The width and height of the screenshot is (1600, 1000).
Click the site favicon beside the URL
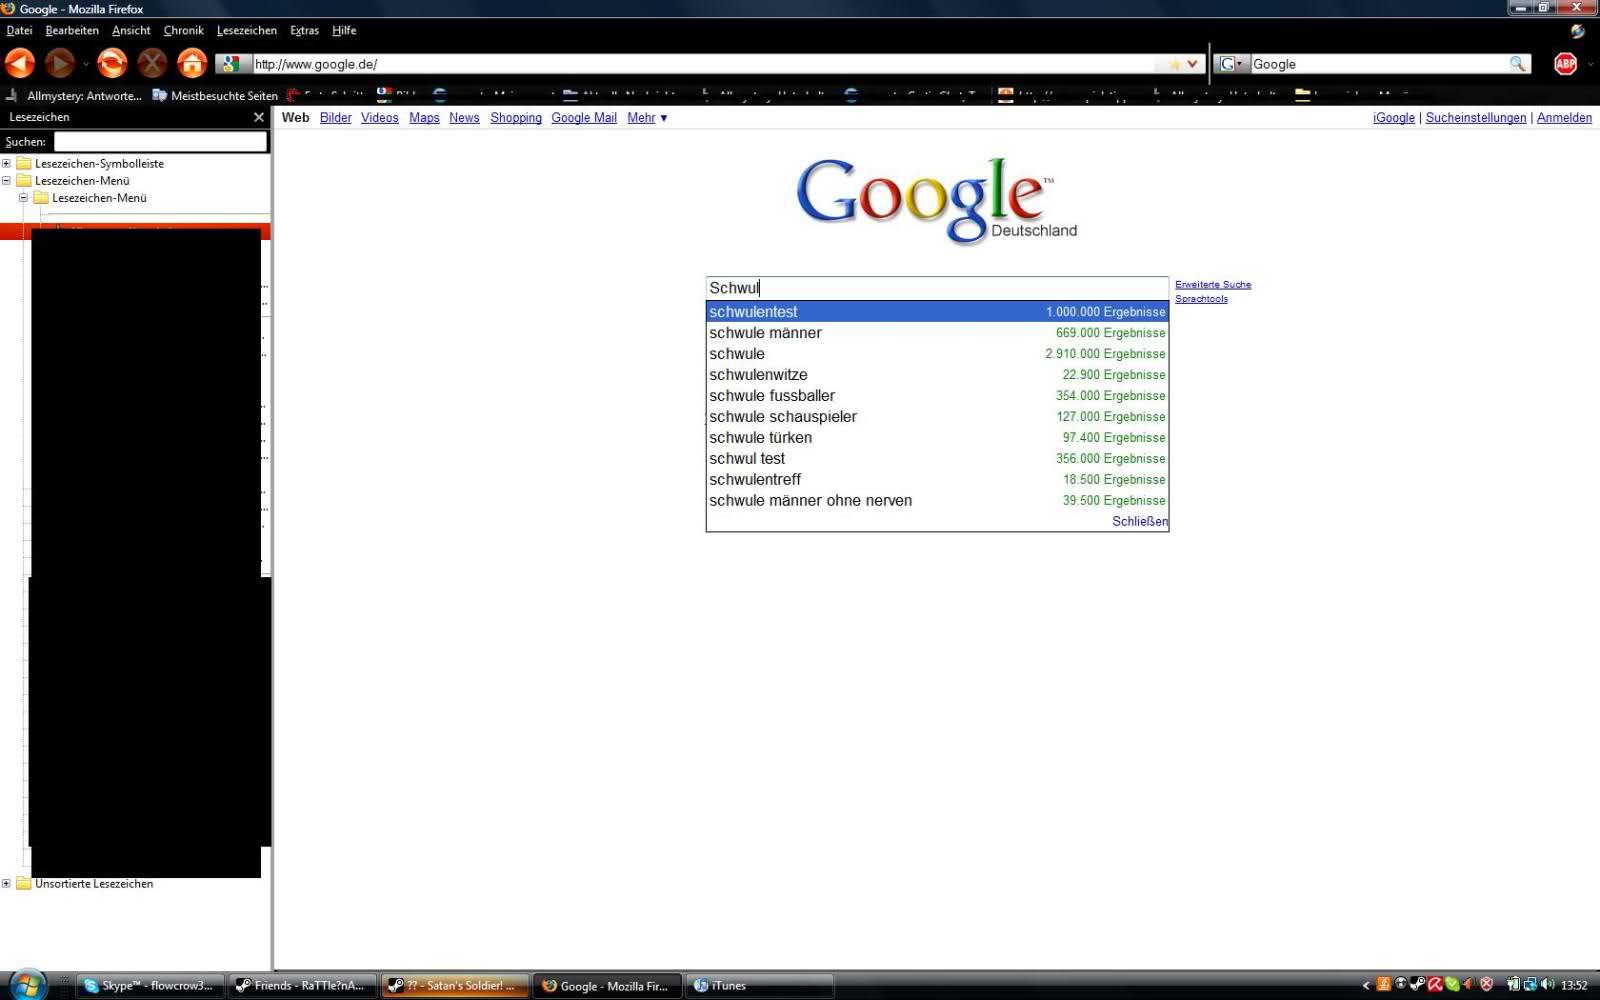click(x=231, y=64)
